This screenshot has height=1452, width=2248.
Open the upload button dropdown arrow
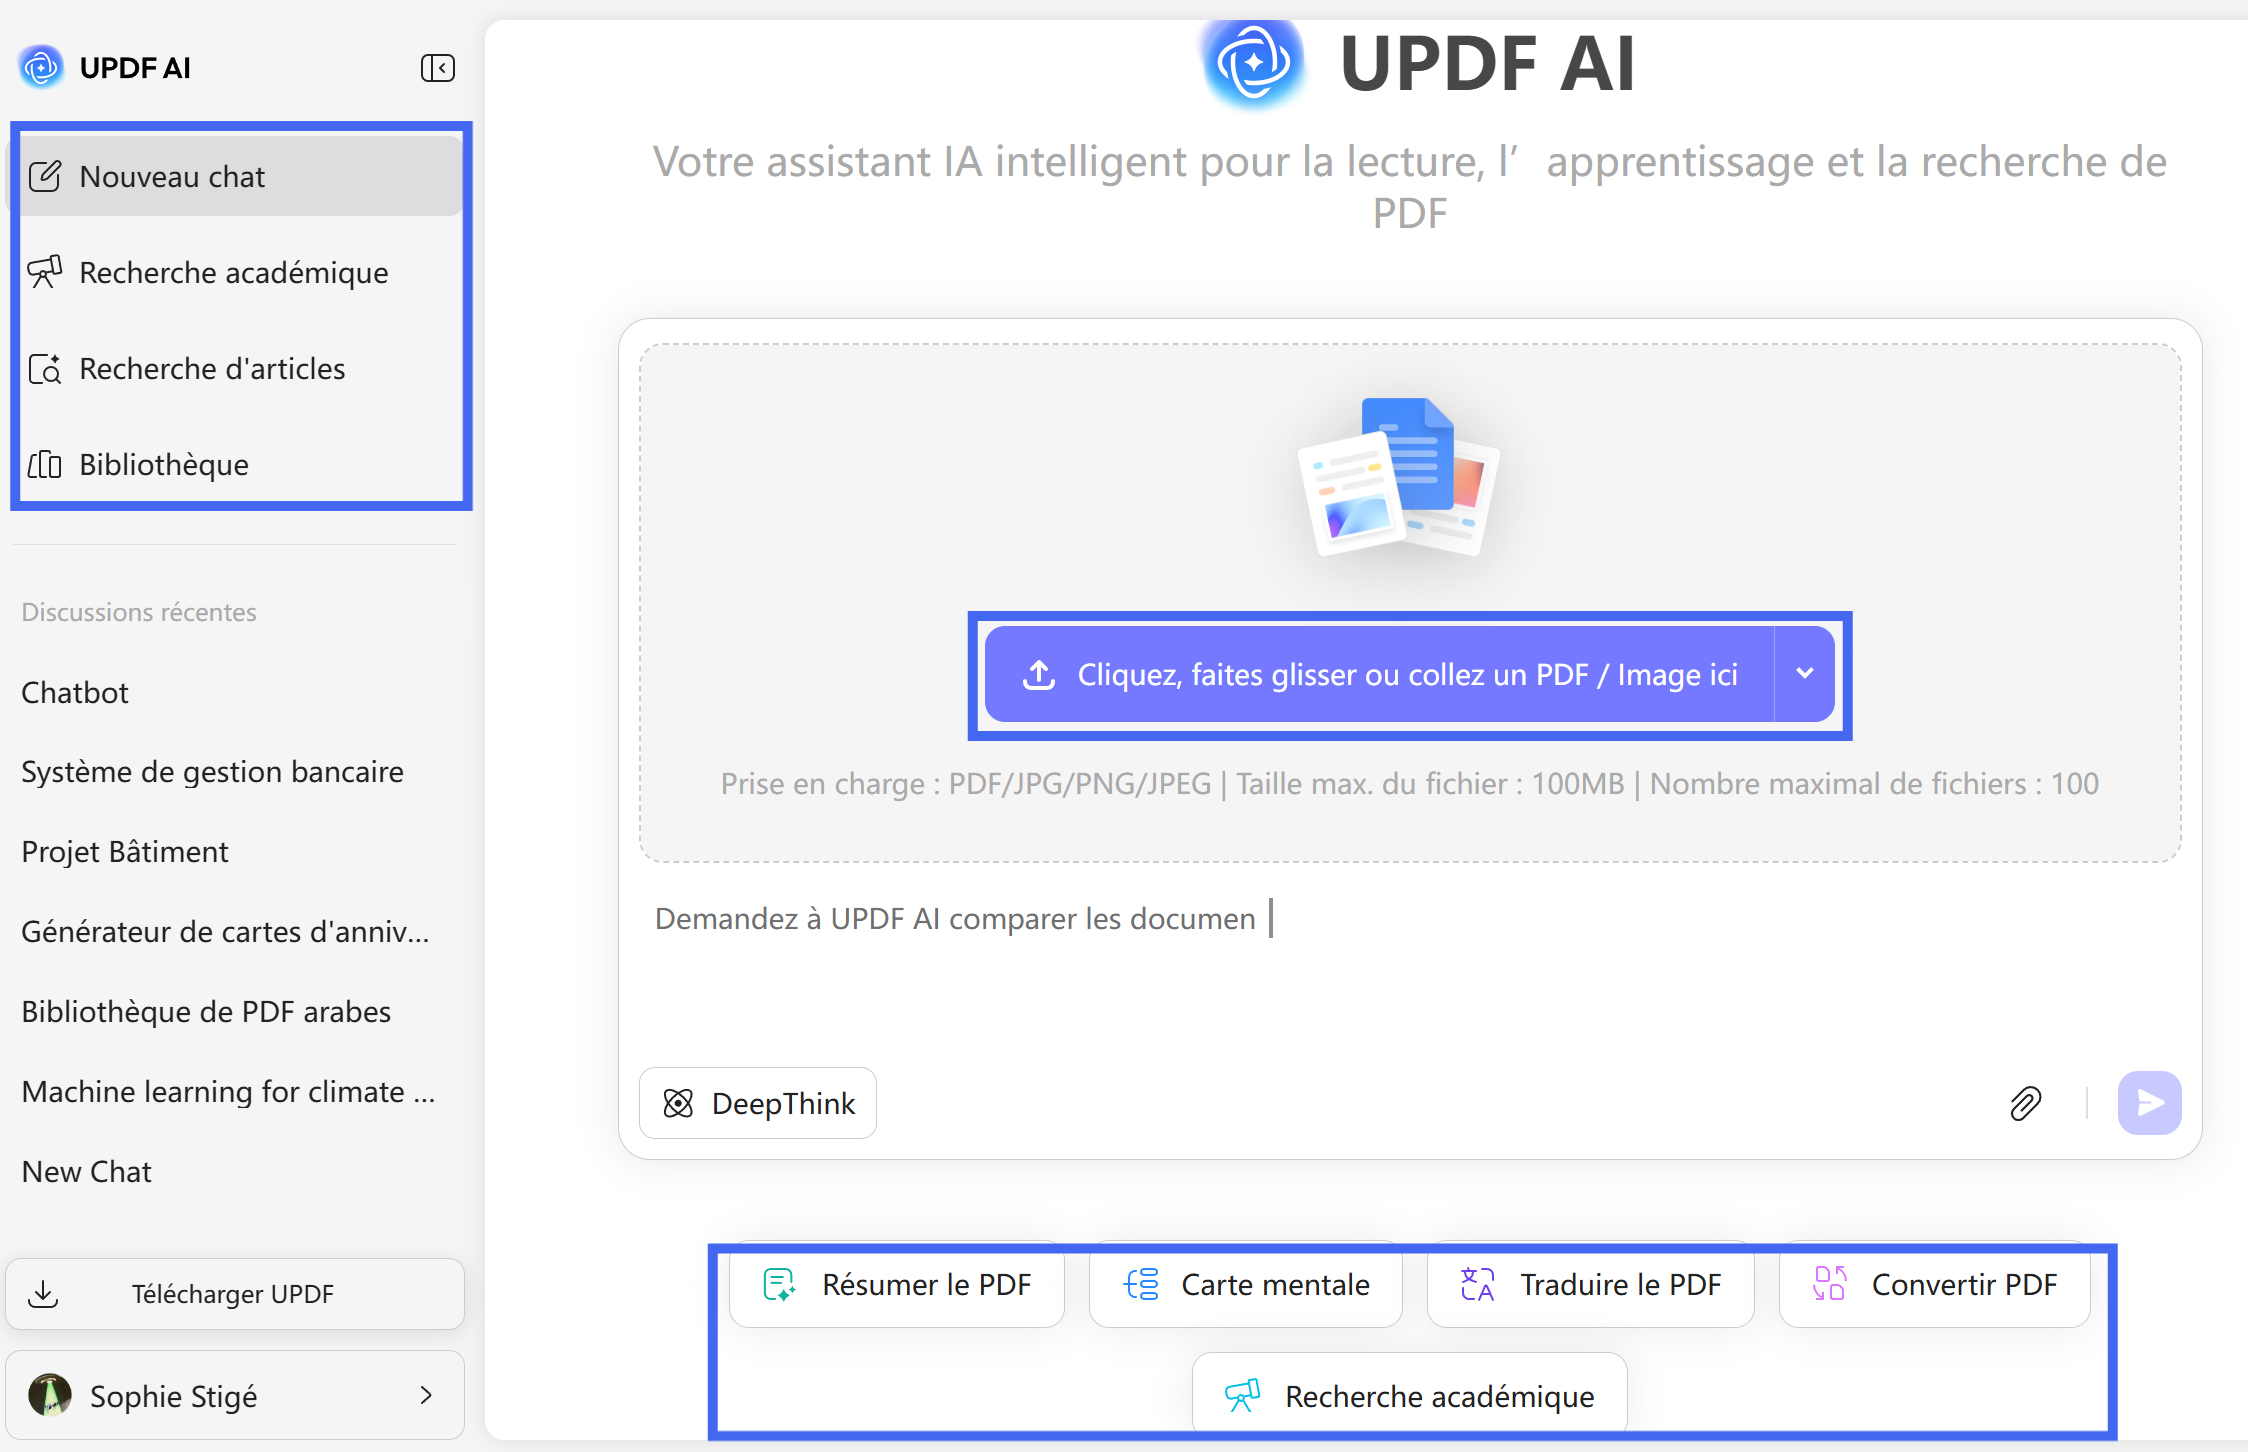point(1804,674)
